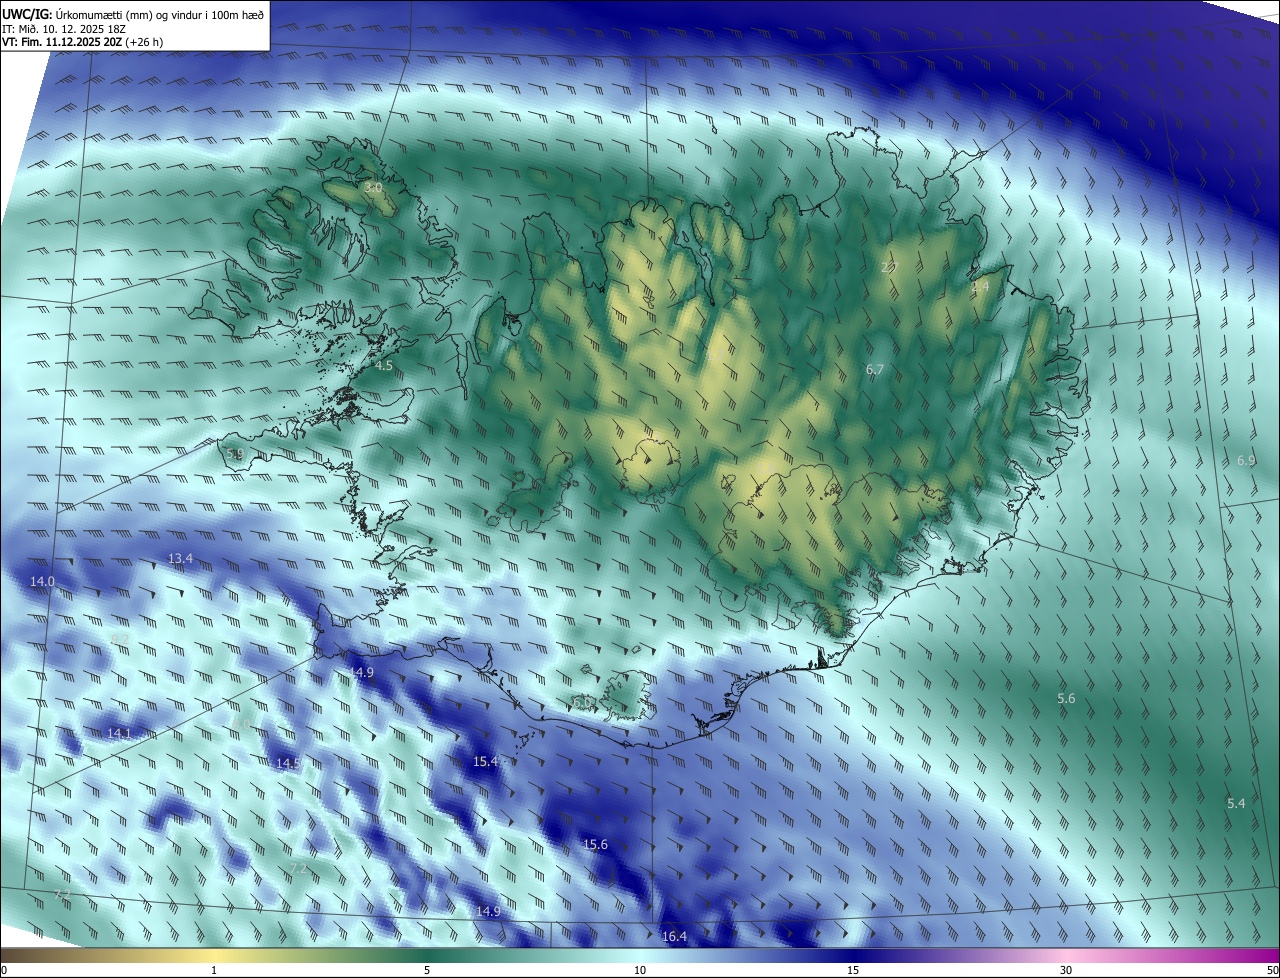1280x978 pixels.
Task: Click the 15.6 value label
Action: pos(595,845)
